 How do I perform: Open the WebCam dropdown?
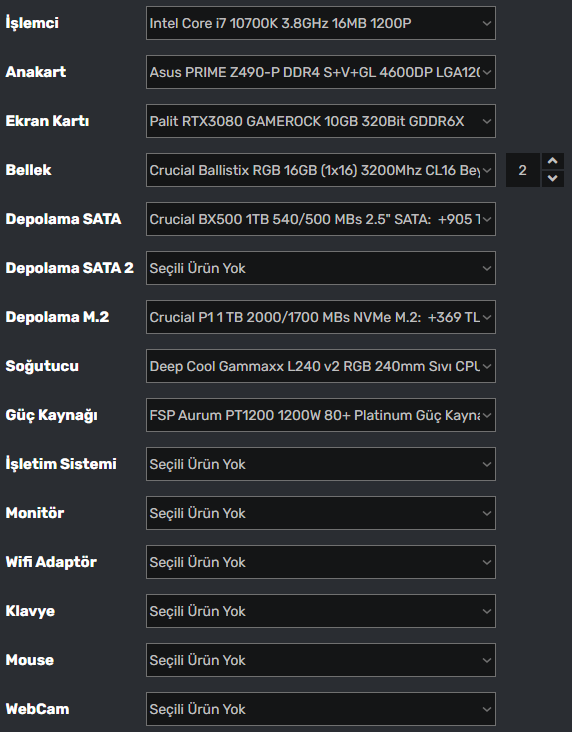[x=321, y=710]
